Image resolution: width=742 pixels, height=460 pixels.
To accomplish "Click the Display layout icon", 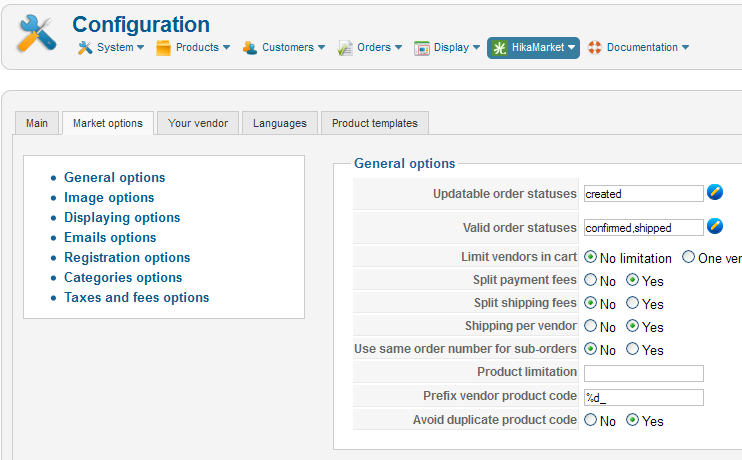I will [422, 48].
